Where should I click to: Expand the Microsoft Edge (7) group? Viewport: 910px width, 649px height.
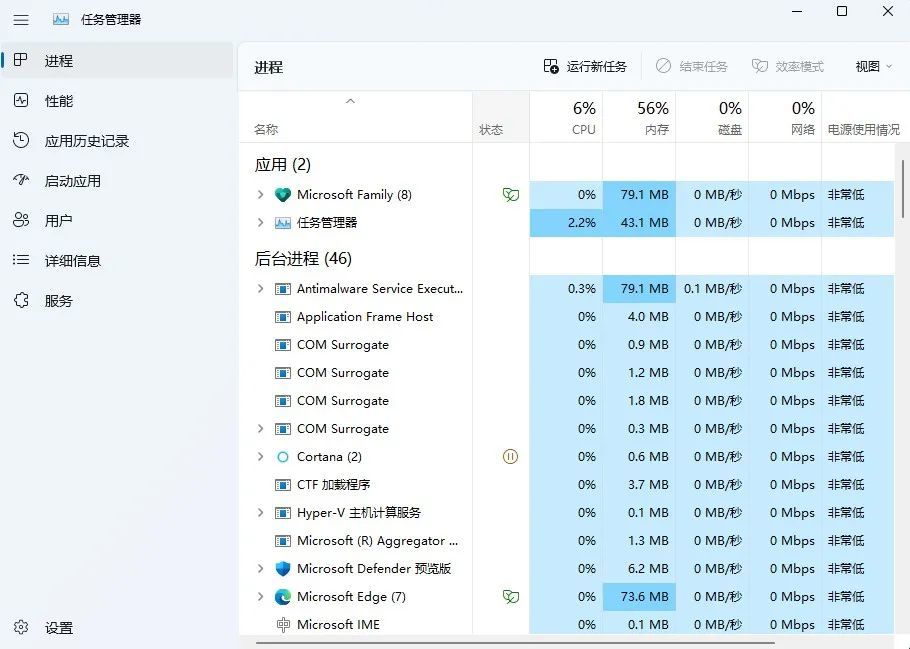pyautogui.click(x=260, y=597)
